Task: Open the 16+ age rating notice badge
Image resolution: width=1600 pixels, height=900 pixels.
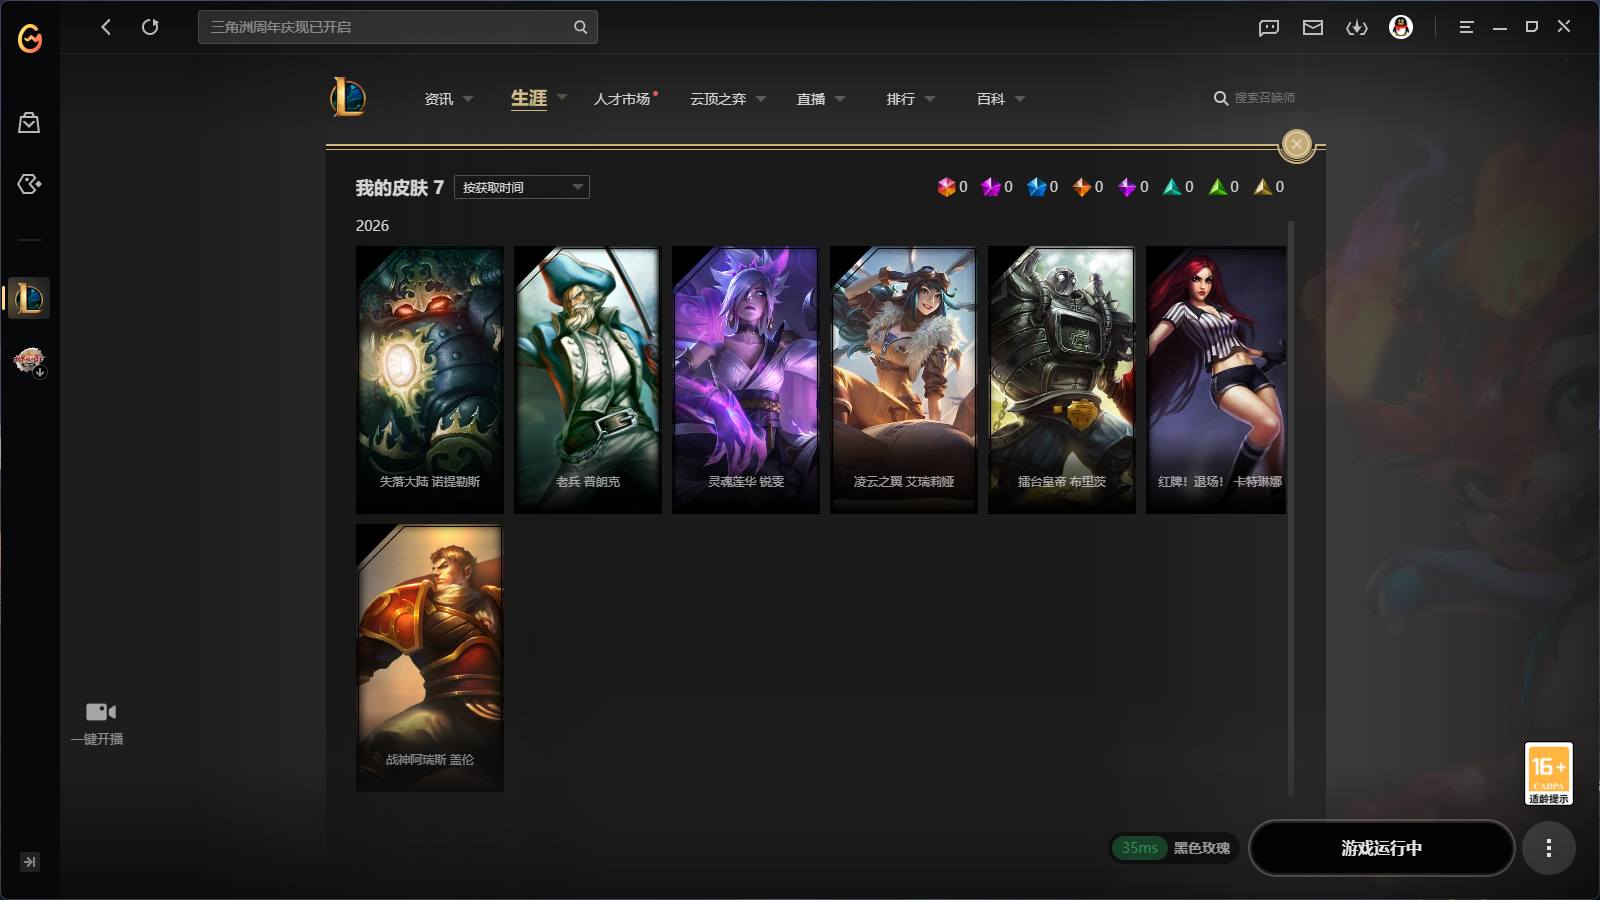Action: click(x=1549, y=773)
